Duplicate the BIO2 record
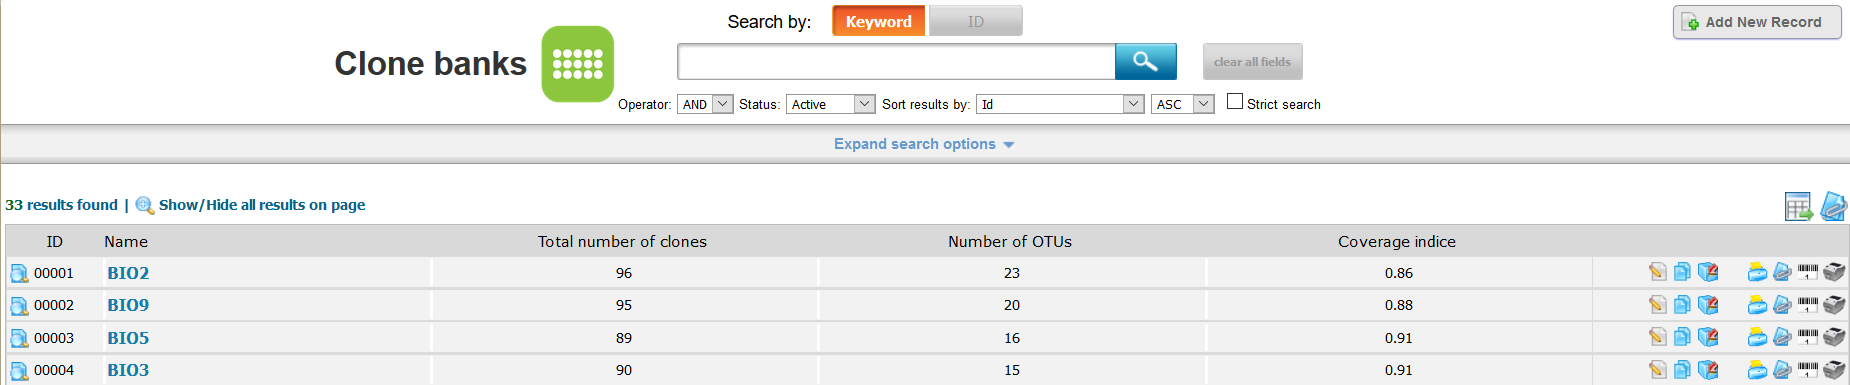Screen dimensions: 1850x385 coord(1682,272)
